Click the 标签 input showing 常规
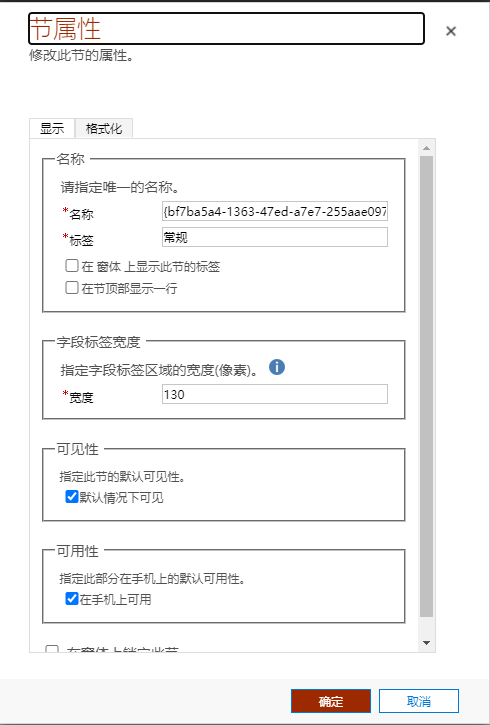 [275, 237]
